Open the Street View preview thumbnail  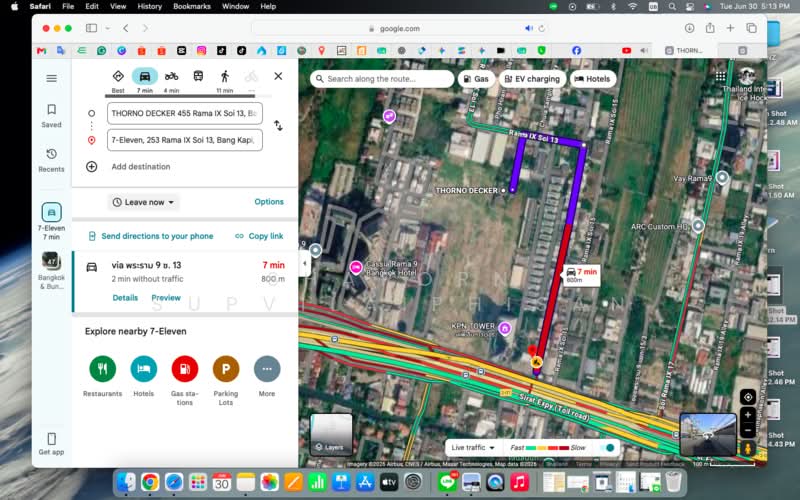(x=708, y=435)
